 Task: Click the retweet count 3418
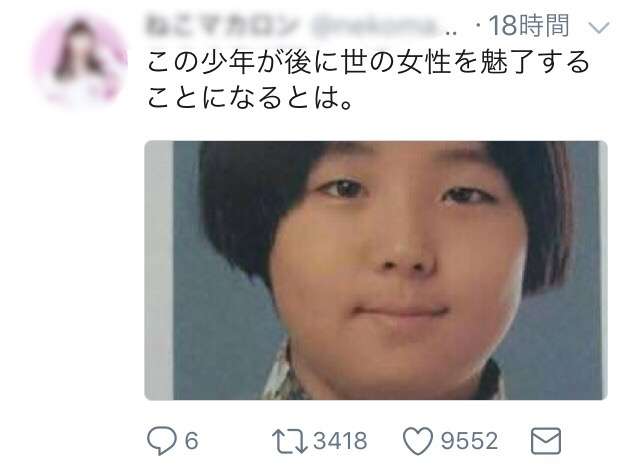tap(340, 441)
